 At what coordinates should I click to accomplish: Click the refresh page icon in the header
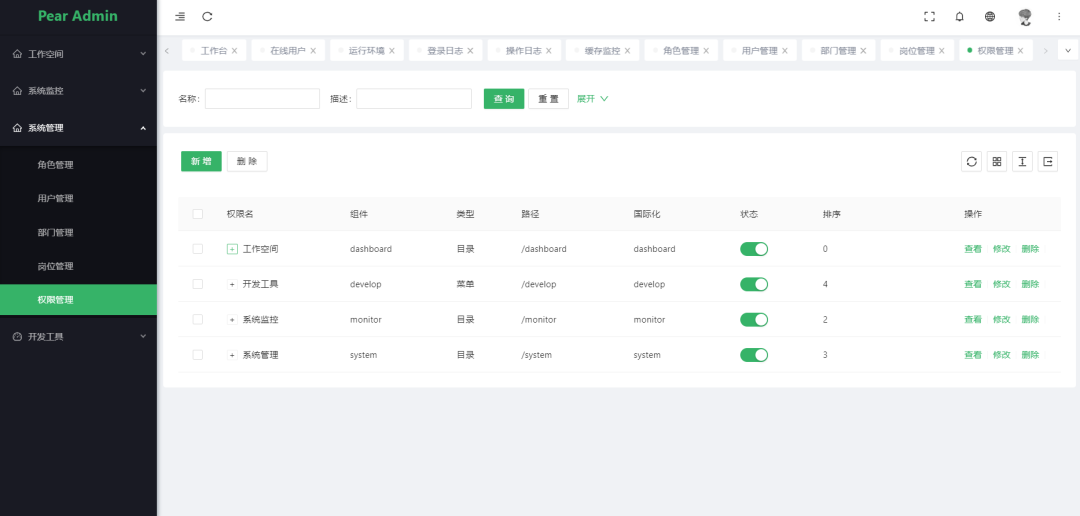[207, 17]
